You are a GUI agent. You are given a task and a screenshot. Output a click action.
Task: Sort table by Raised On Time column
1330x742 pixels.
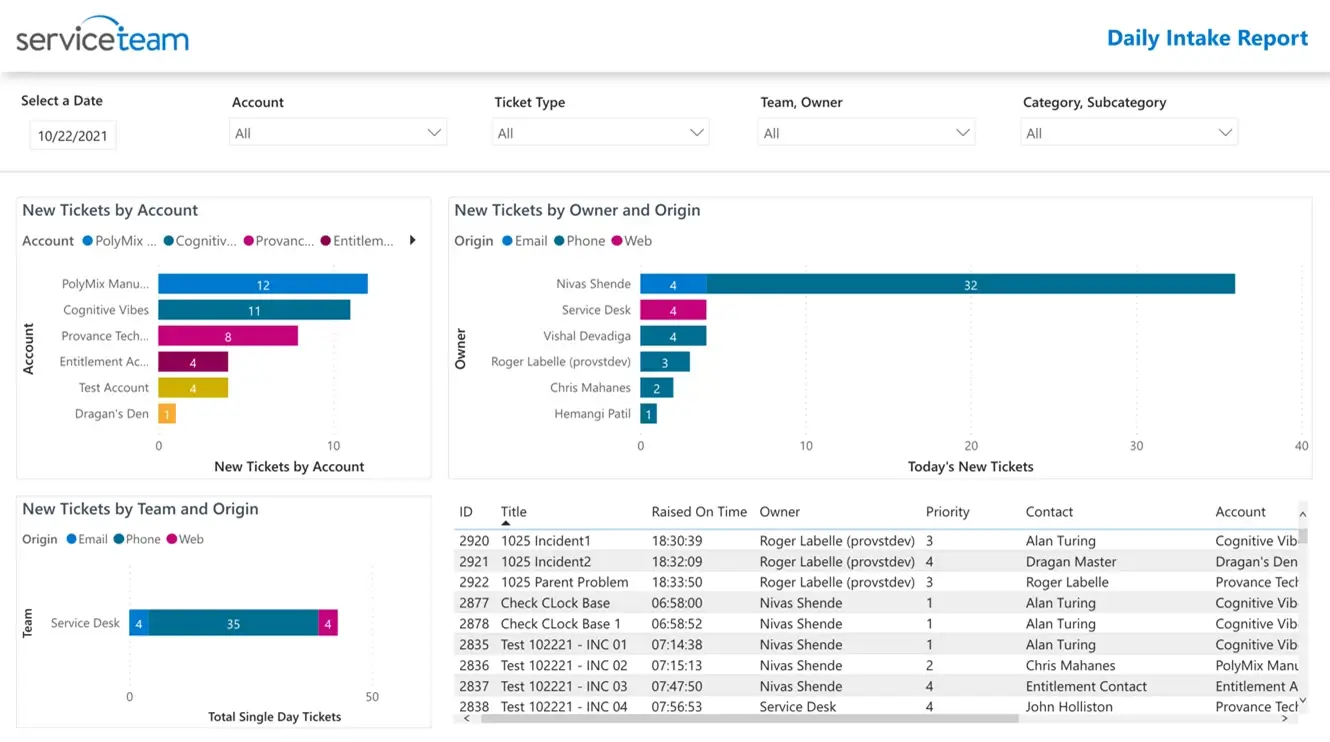click(699, 512)
